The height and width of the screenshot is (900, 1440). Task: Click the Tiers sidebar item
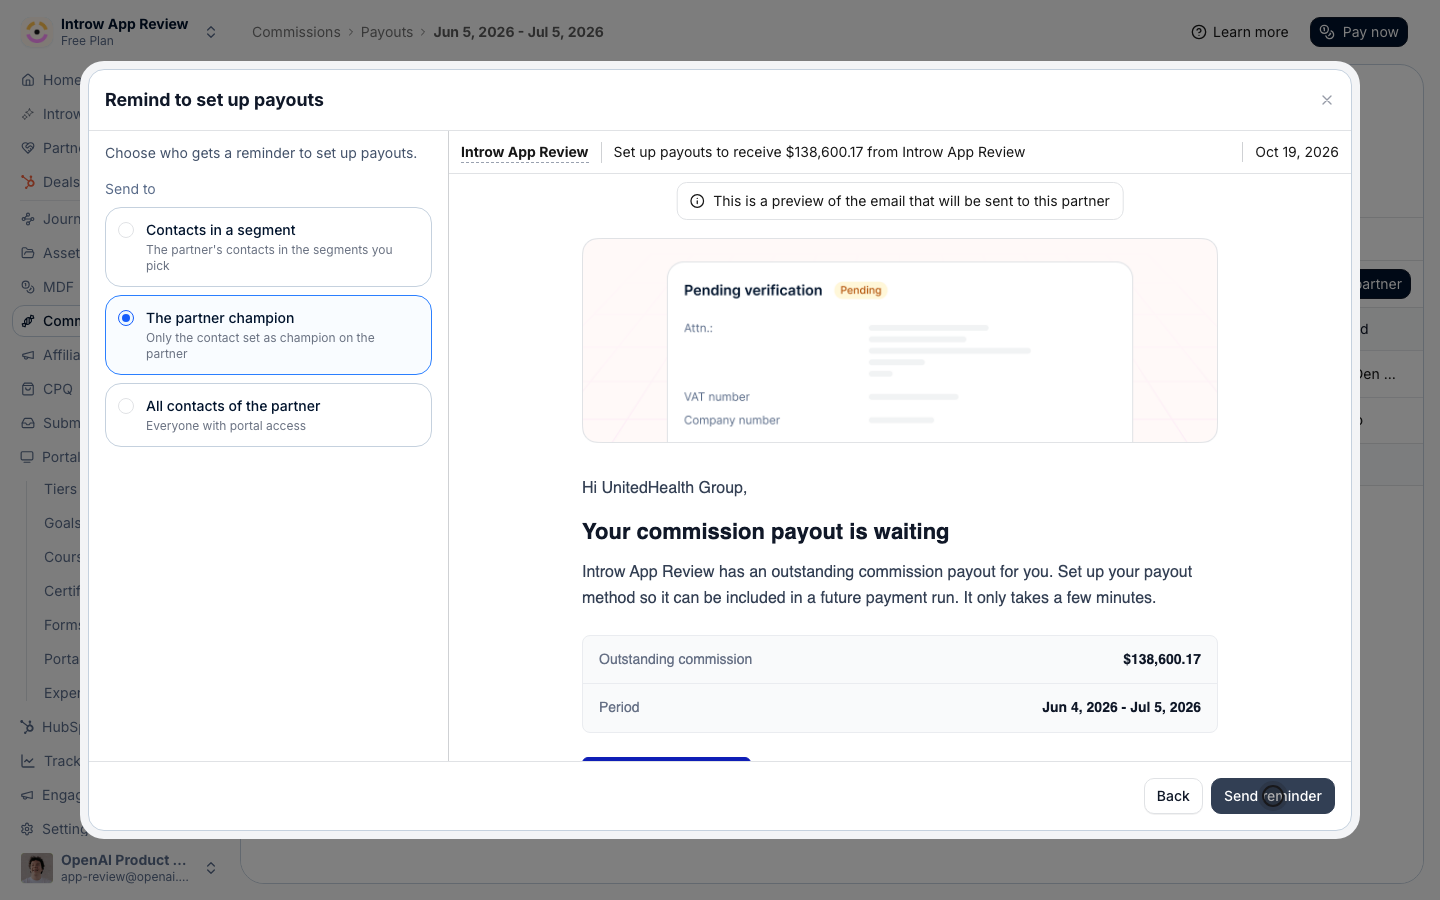[x=60, y=489]
